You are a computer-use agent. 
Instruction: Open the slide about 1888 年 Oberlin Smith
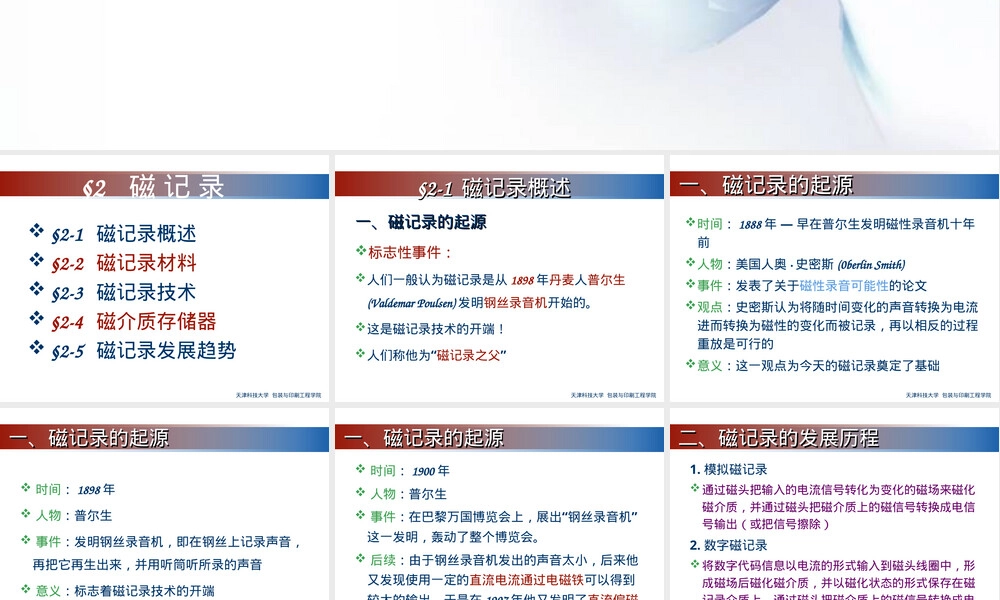pyautogui.click(x=835, y=279)
